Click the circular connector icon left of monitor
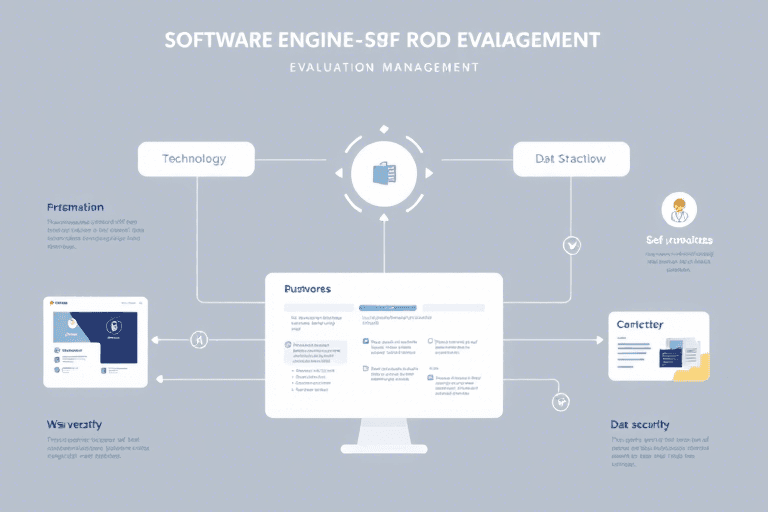This screenshot has width=768, height=512. pyautogui.click(x=198, y=341)
